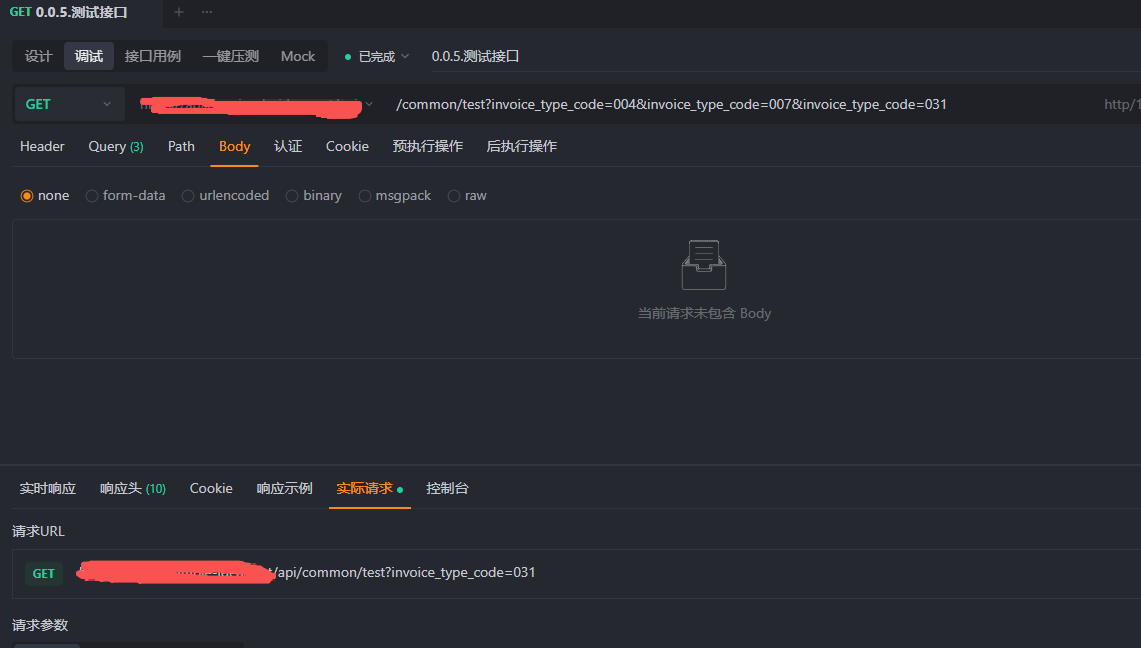Switch to the Mock tab
Screen dimensions: 1141x648
pyautogui.click(x=298, y=56)
